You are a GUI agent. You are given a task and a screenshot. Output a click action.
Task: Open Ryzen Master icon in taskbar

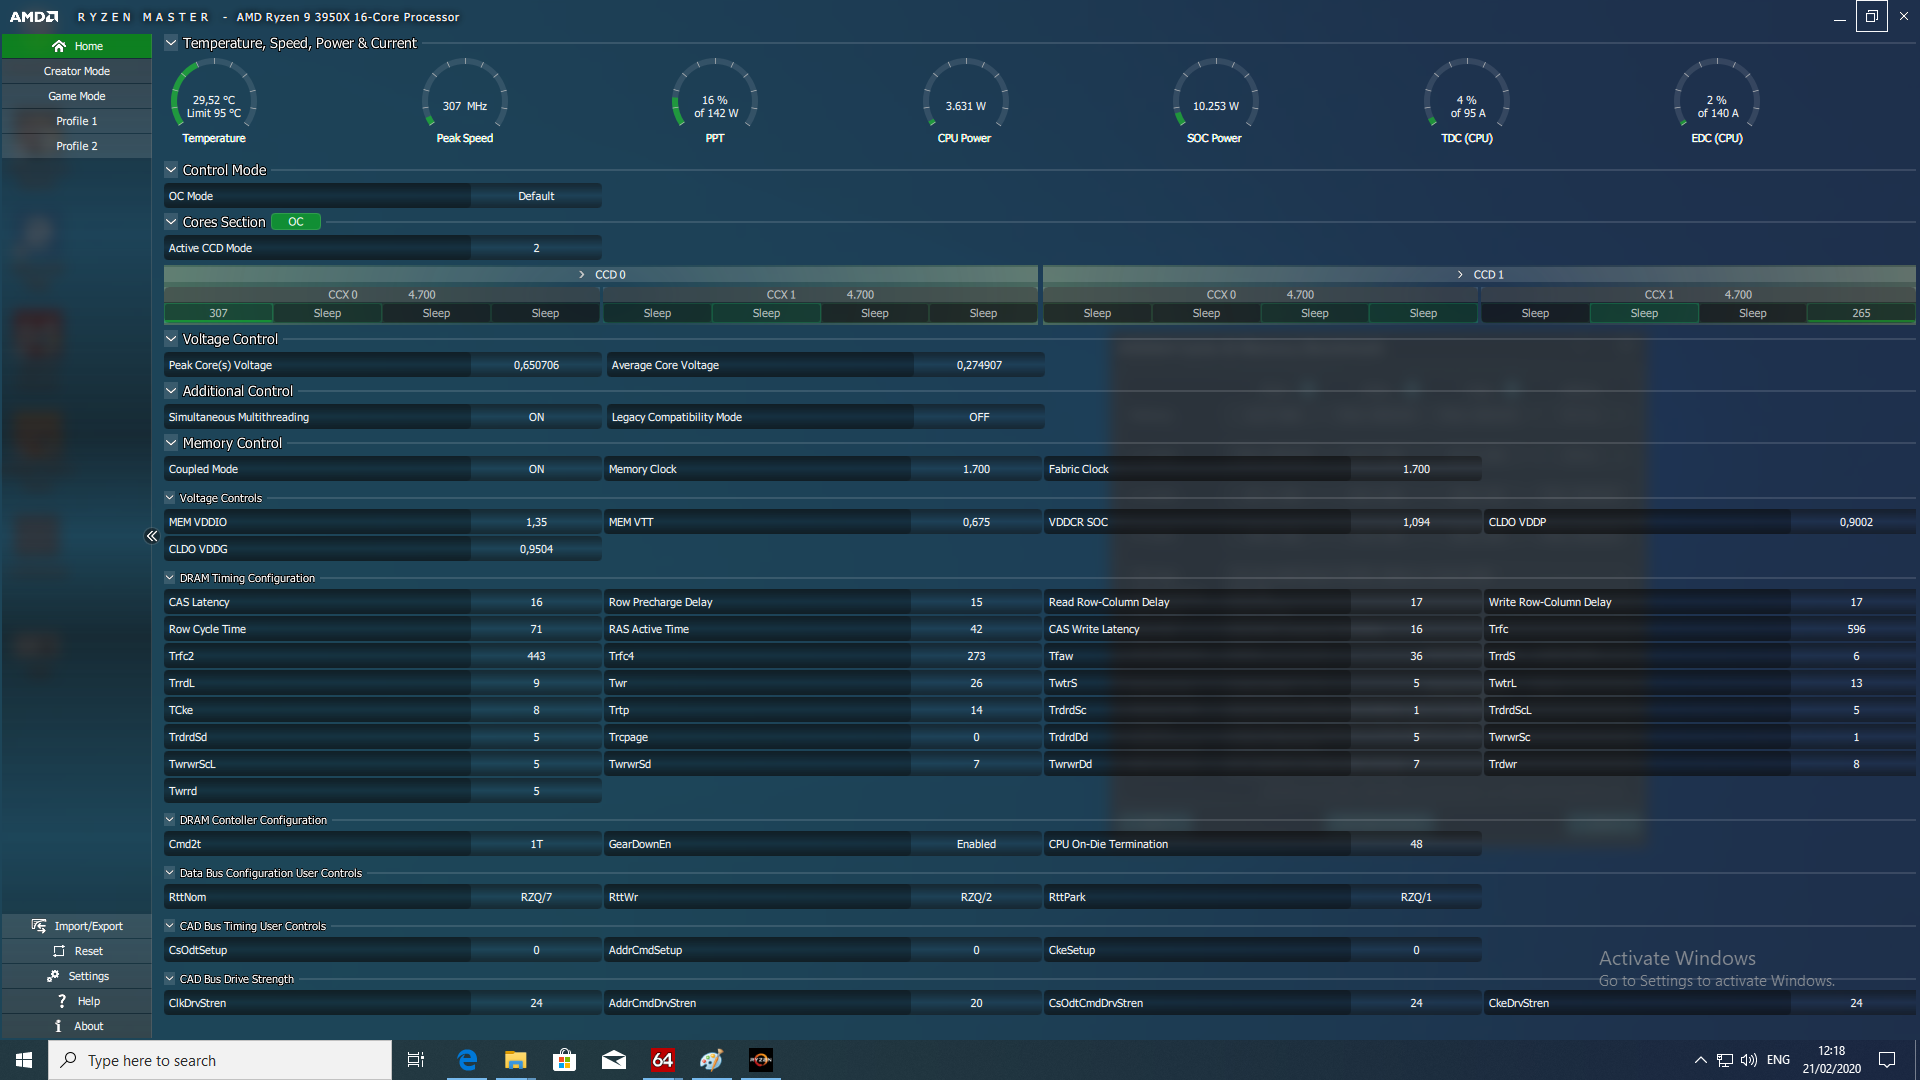760,1060
